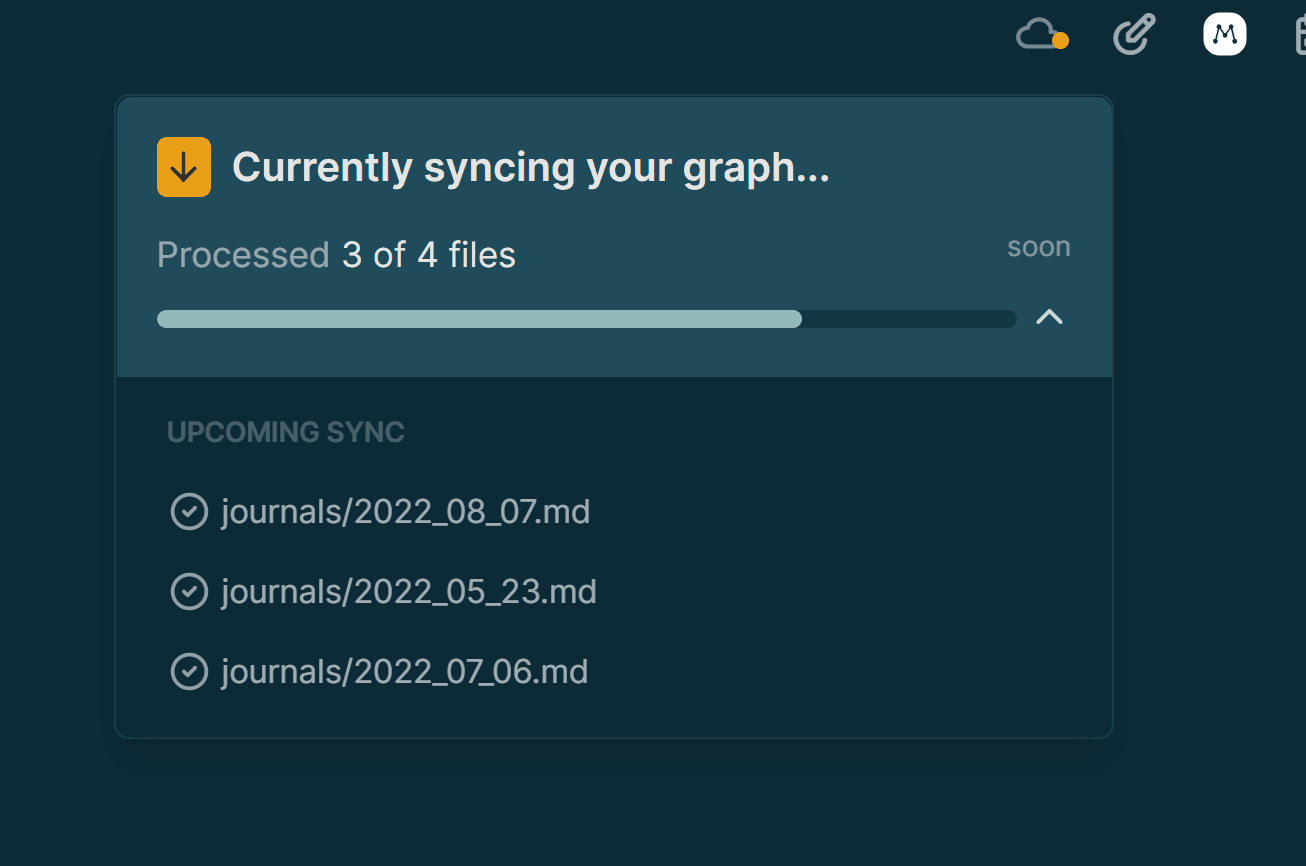The height and width of the screenshot is (866, 1306).
Task: Expand the Upcoming Sync section header
Action: coord(286,432)
